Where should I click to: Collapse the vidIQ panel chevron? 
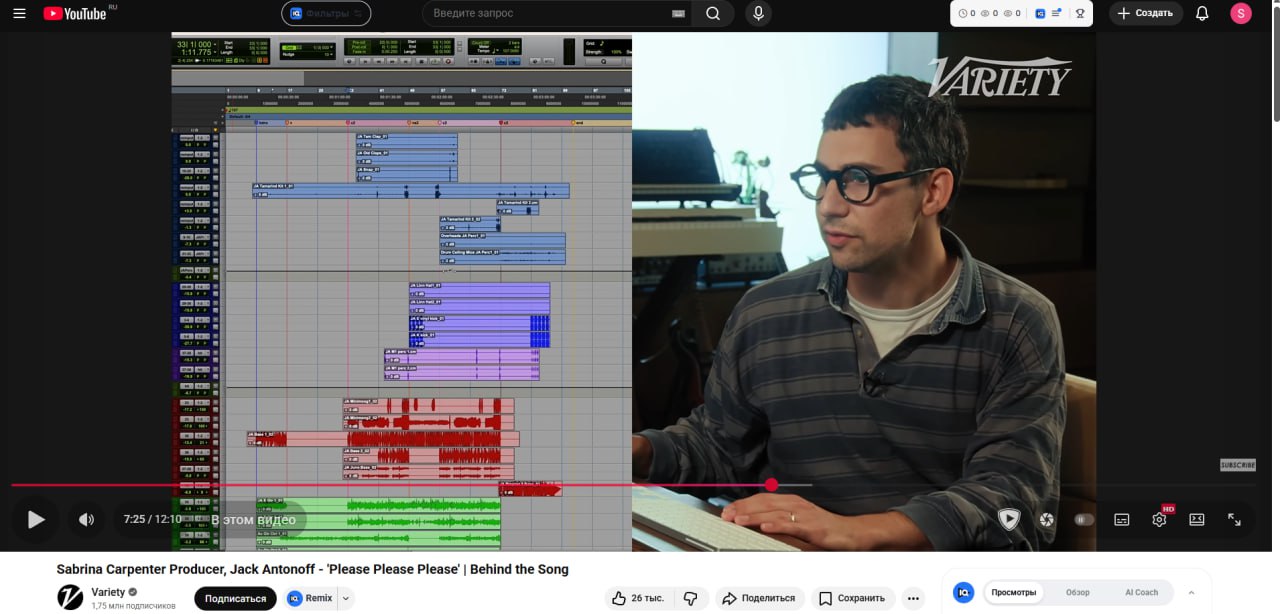[1191, 592]
